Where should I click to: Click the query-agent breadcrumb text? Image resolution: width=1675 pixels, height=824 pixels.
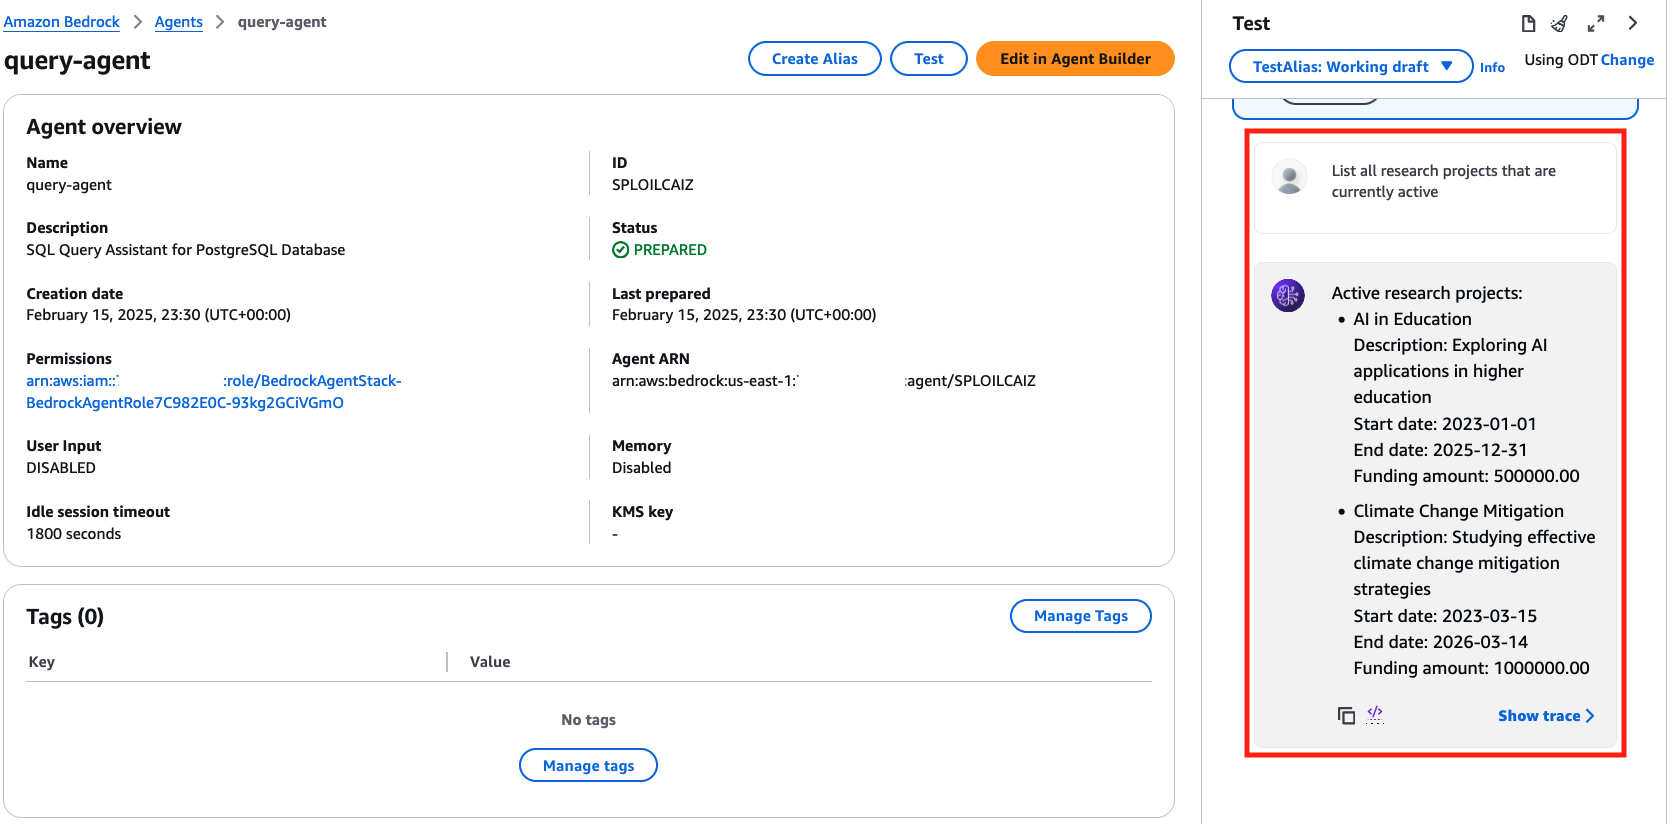[282, 22]
